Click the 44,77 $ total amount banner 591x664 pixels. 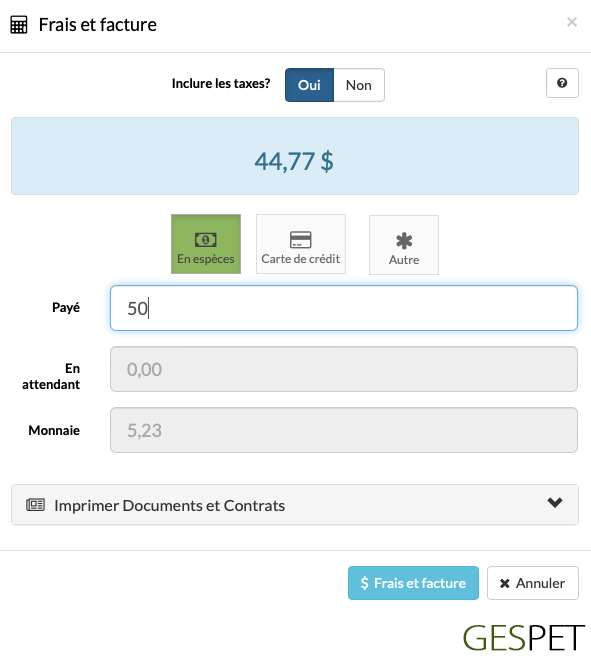295,156
